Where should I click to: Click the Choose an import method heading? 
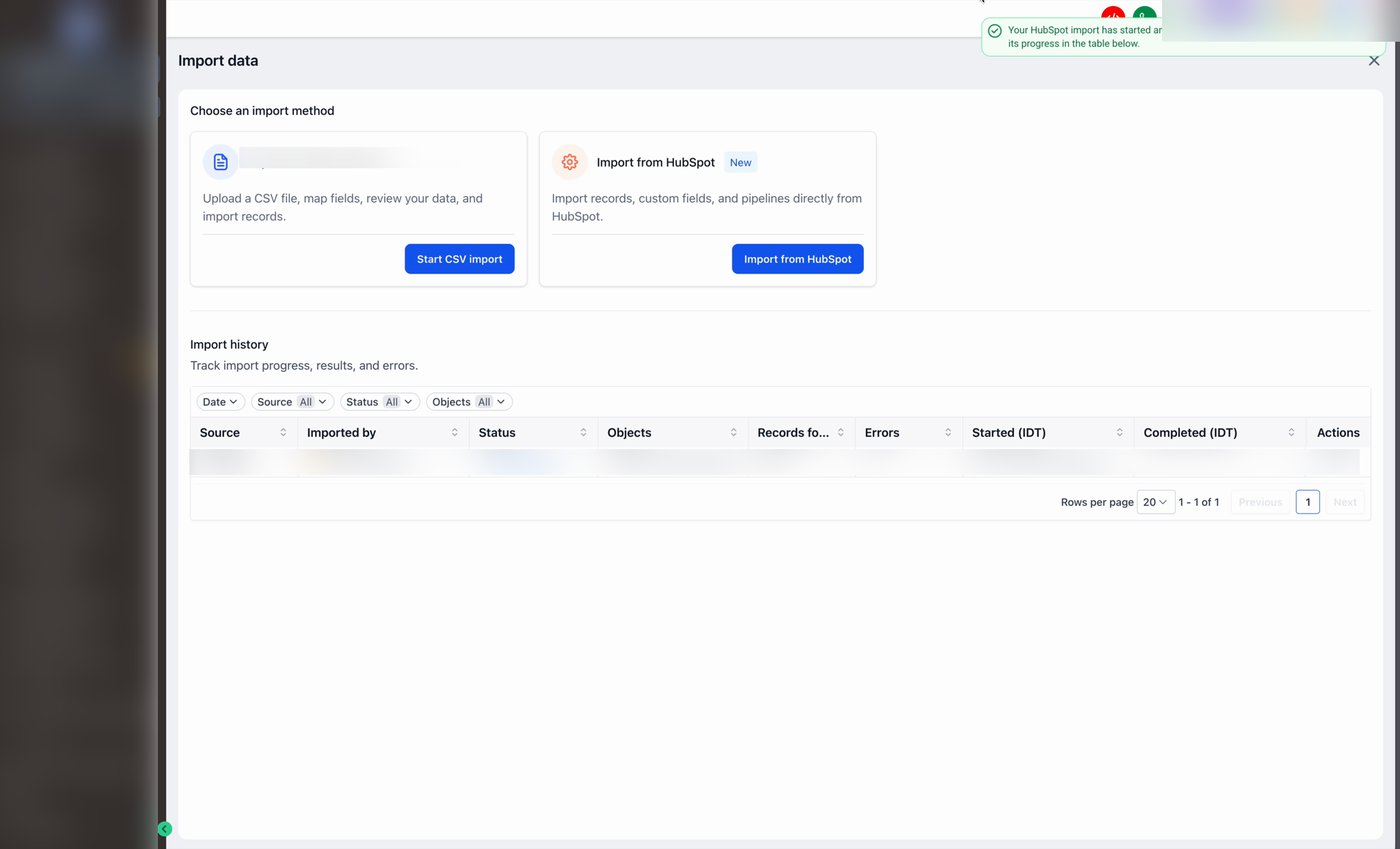(x=262, y=111)
